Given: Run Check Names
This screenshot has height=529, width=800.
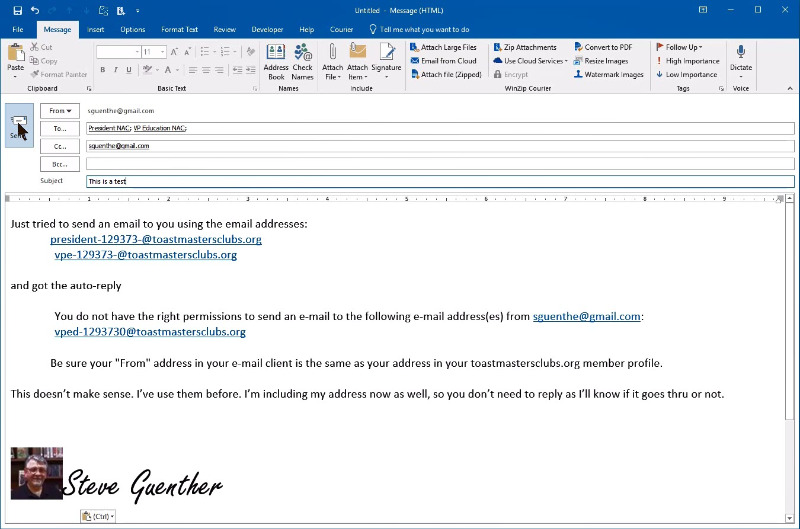Looking at the screenshot, I should (303, 62).
